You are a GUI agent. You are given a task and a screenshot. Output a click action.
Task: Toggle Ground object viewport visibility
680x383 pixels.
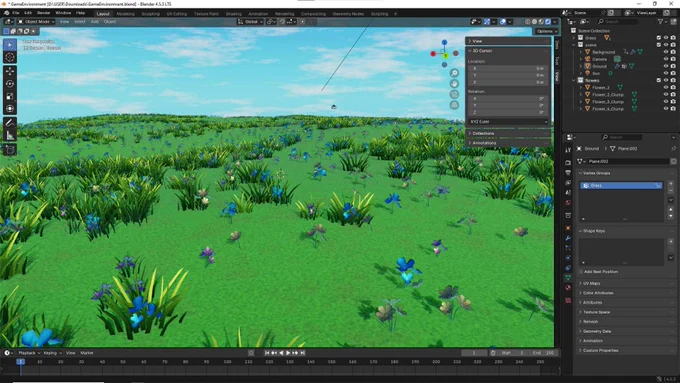666,66
